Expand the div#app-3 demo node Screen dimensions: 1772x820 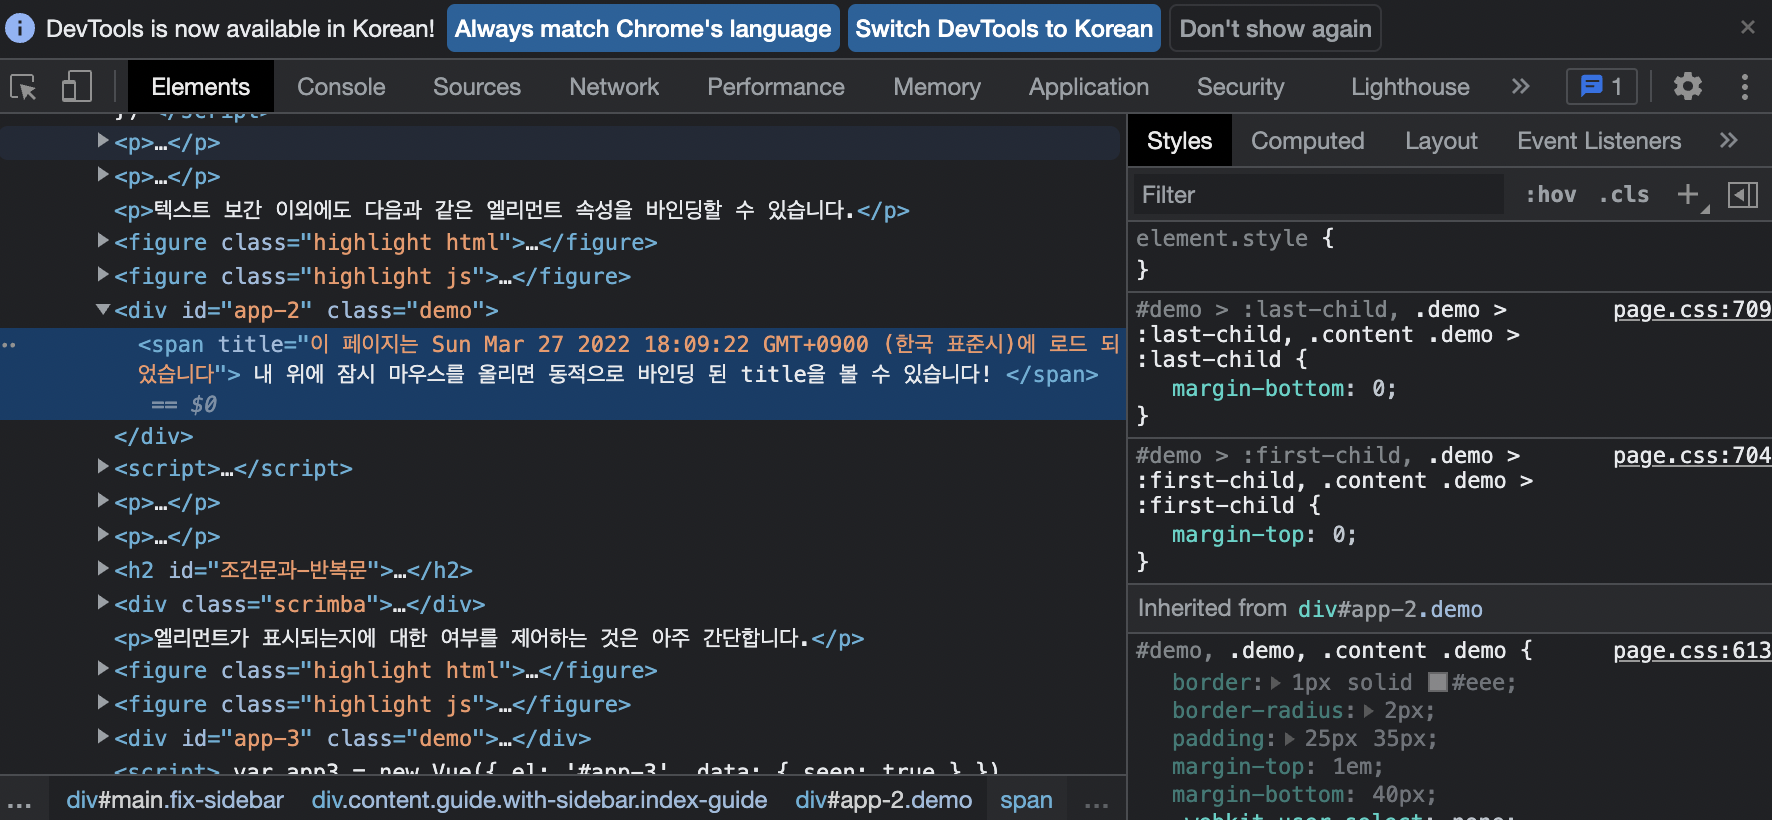point(103,737)
